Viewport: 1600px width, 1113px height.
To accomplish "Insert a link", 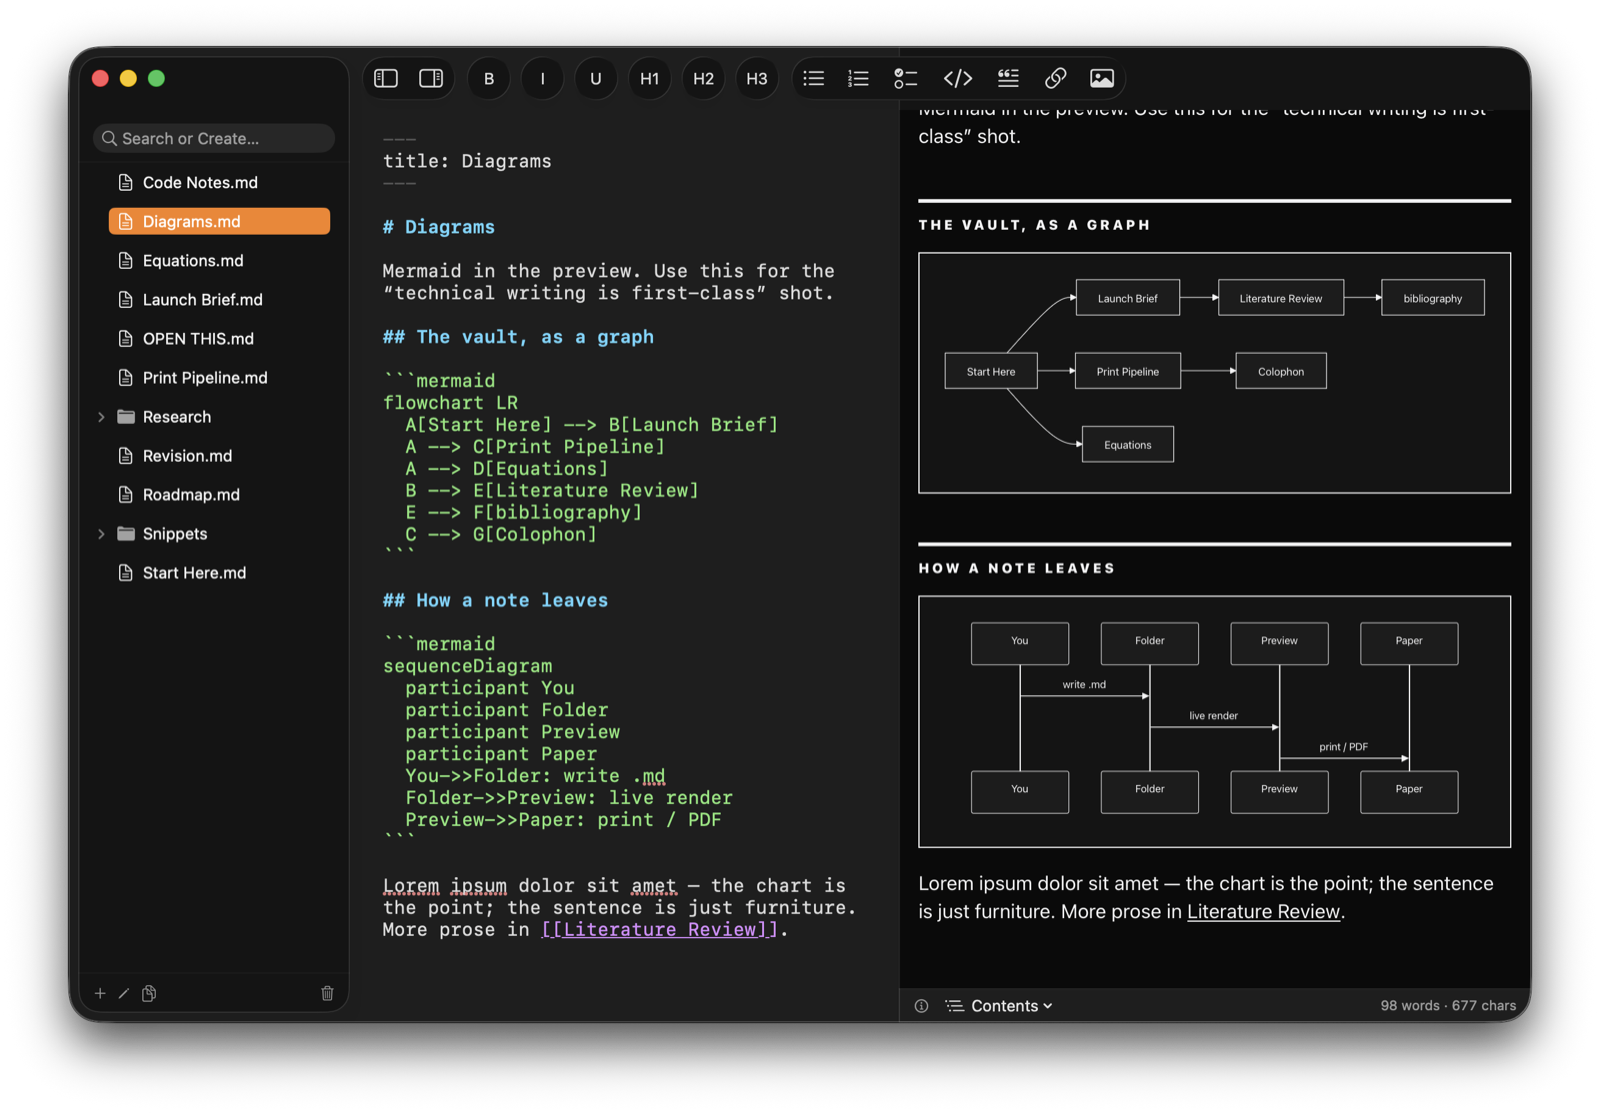I will [1055, 78].
